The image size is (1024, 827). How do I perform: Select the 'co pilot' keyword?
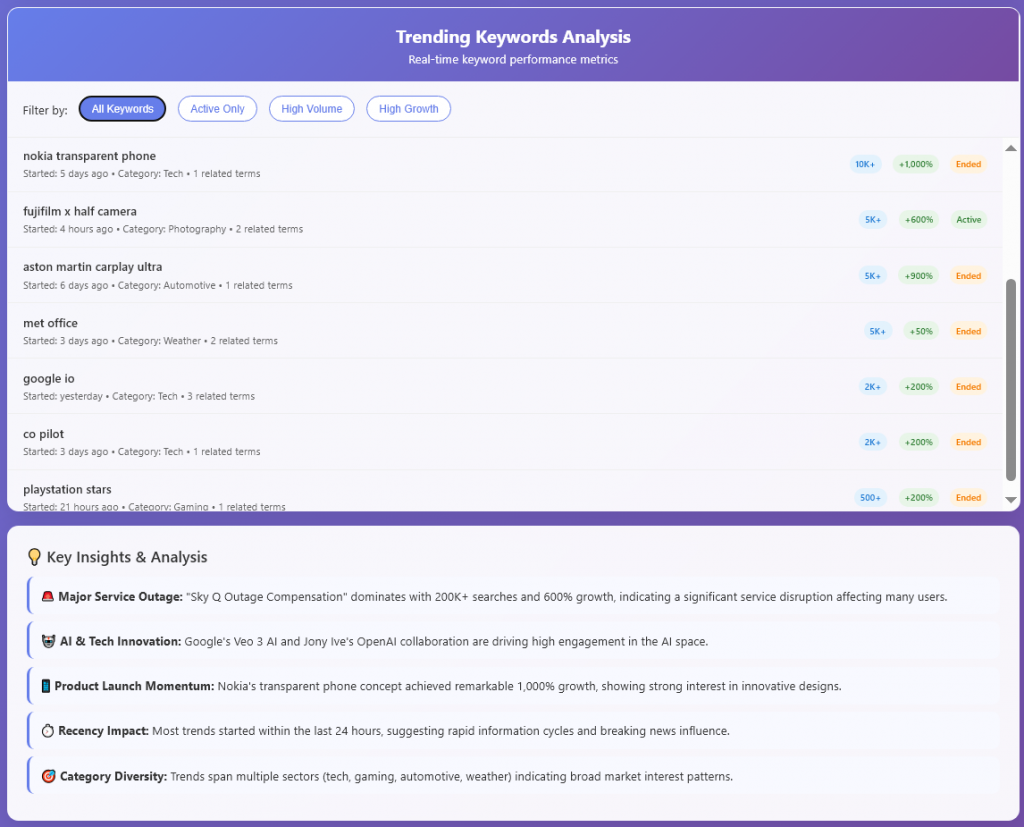(x=44, y=434)
